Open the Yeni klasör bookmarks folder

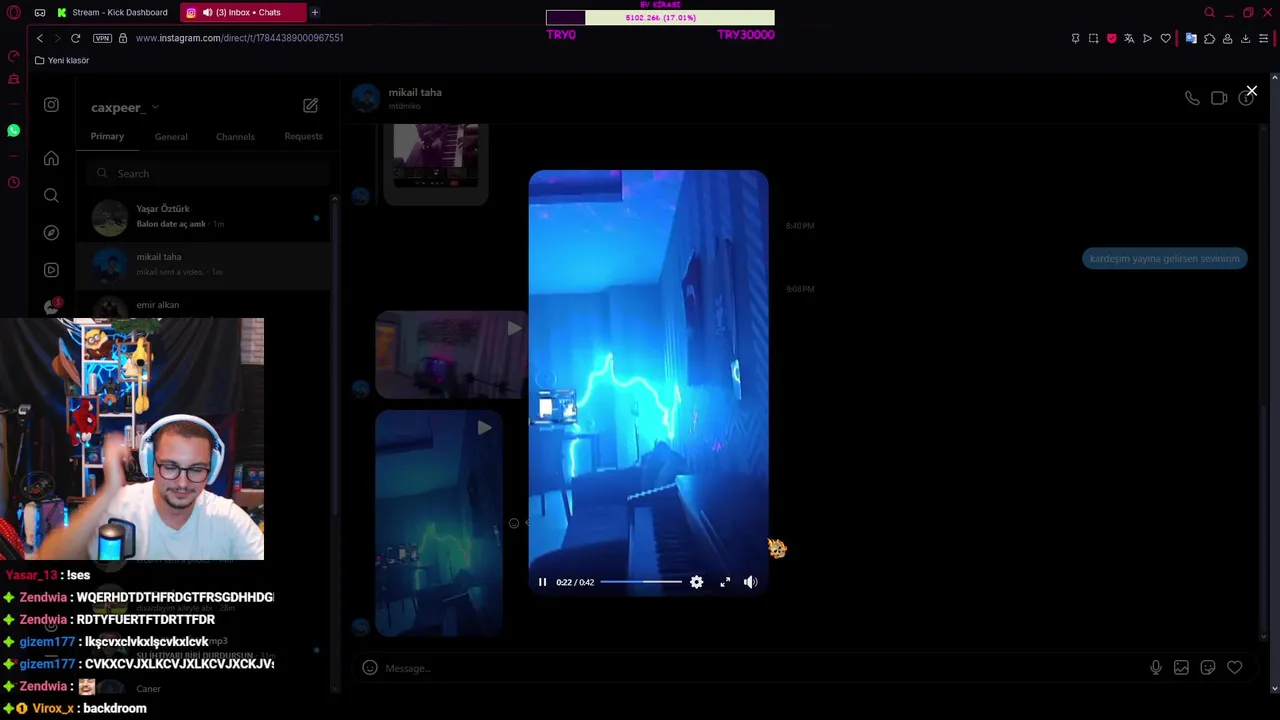[62, 60]
